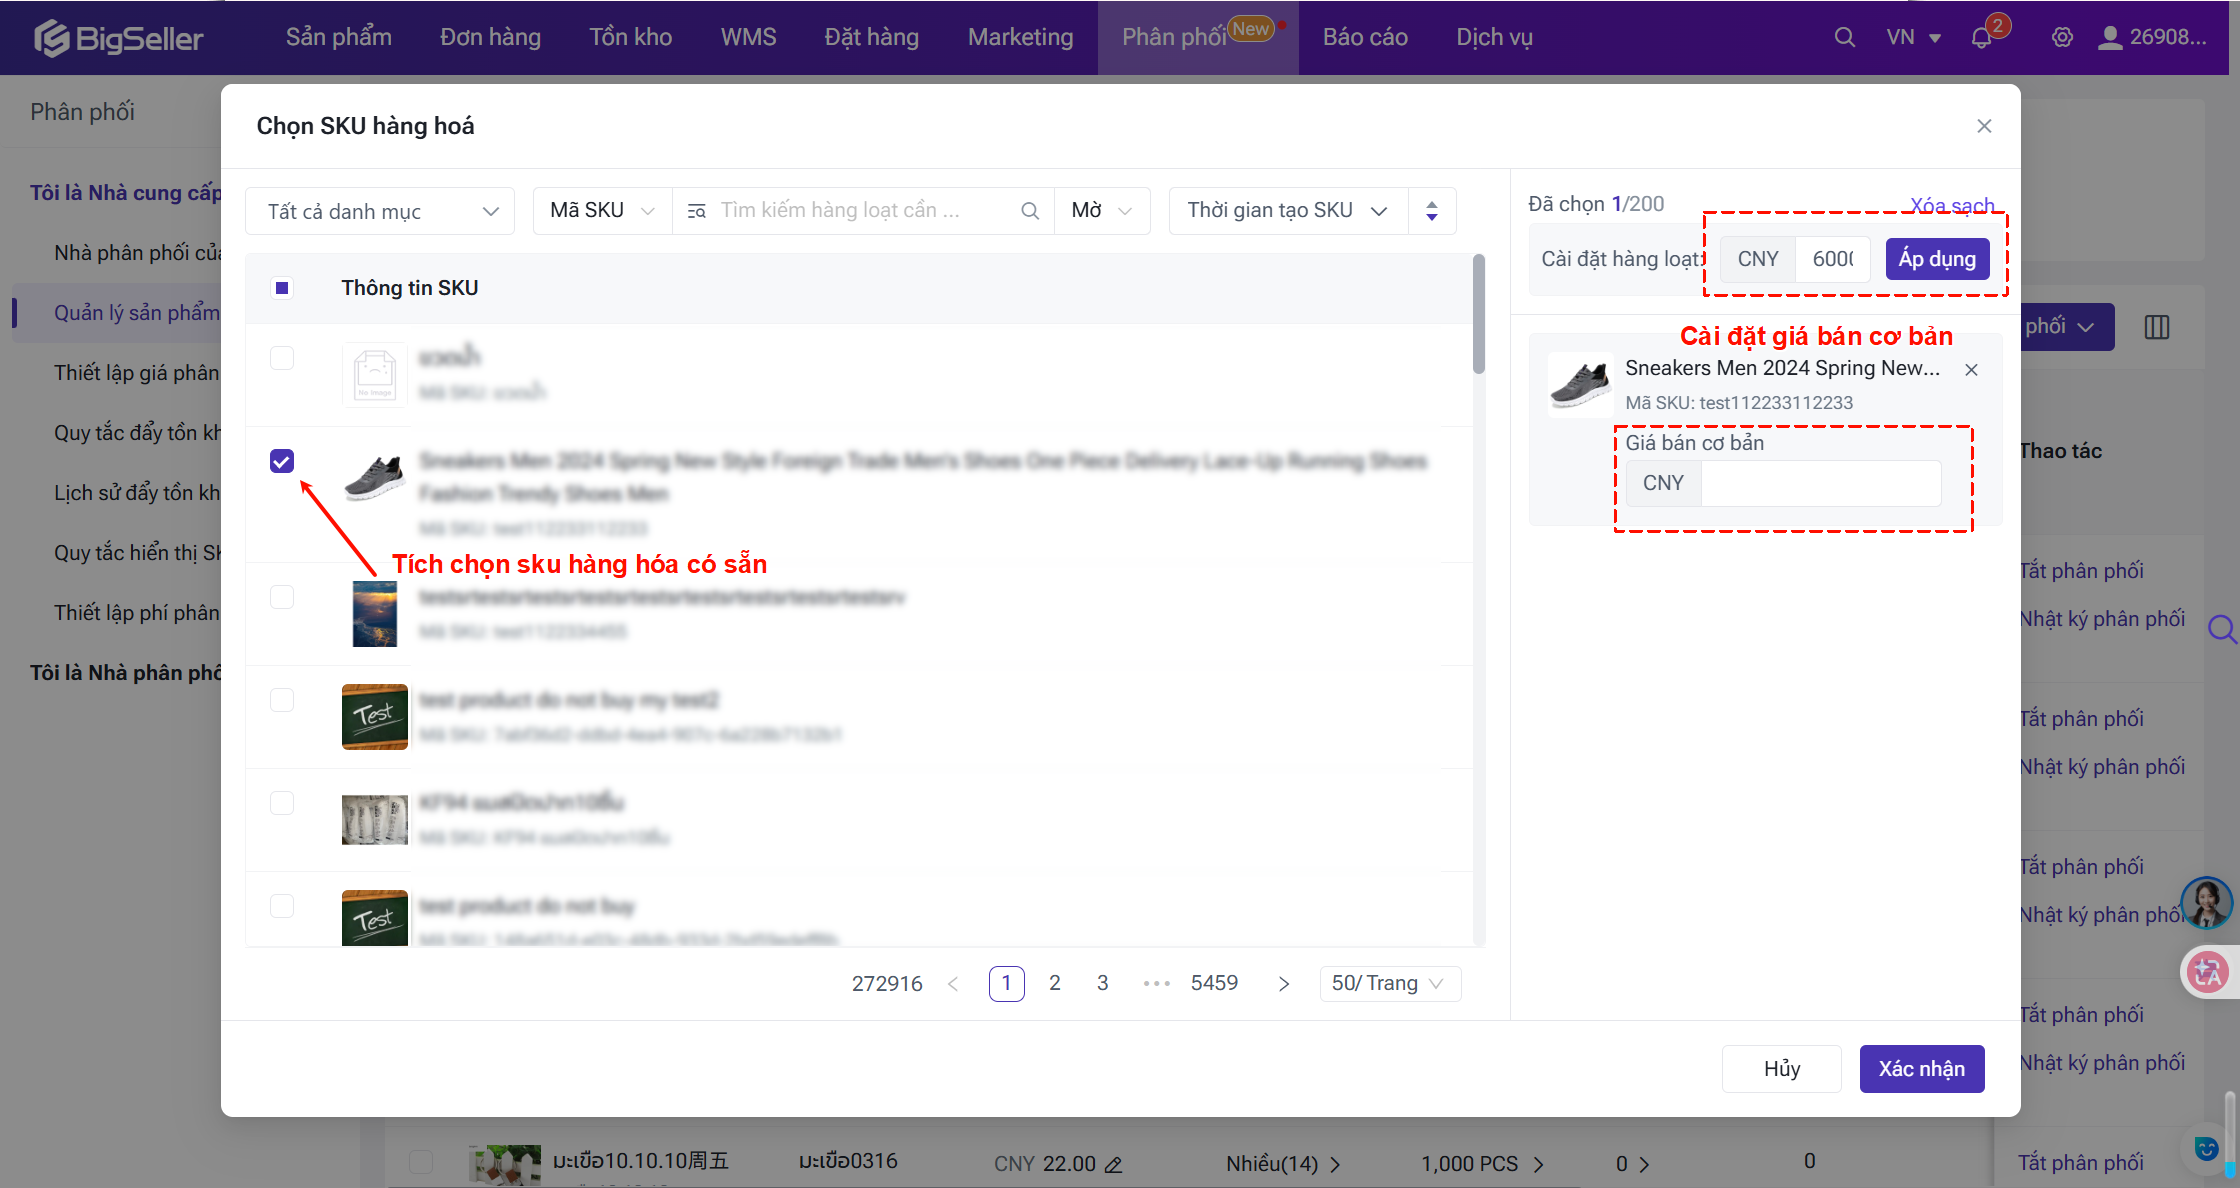Click search magnifier in SKU search field

tap(1030, 211)
